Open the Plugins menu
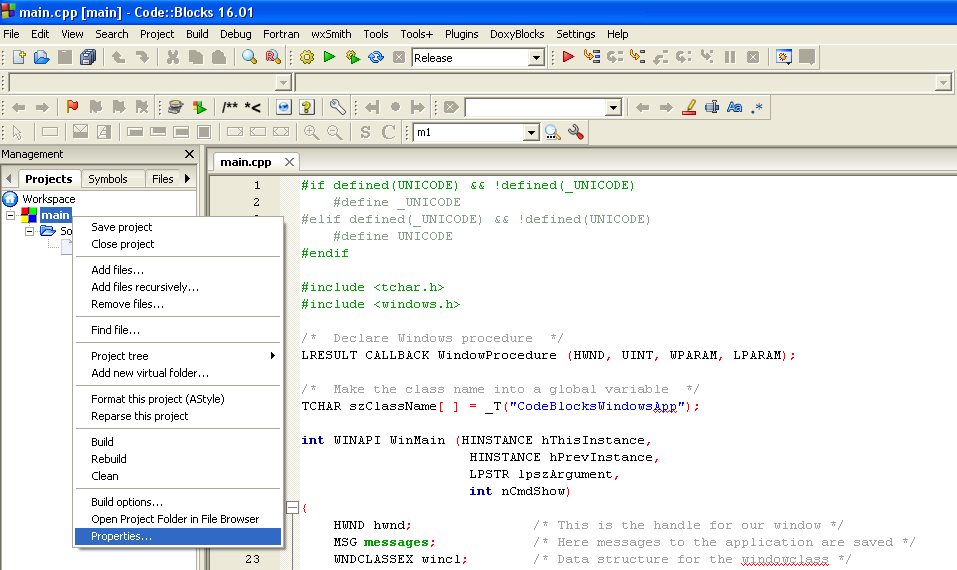This screenshot has width=957, height=570. [x=461, y=34]
